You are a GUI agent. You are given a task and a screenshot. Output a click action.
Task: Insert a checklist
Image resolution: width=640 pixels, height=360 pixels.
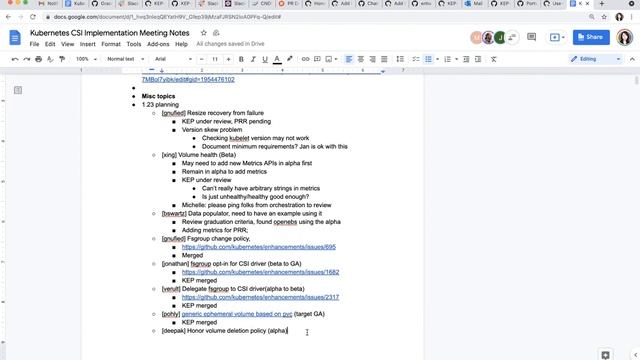pyautogui.click(x=416, y=59)
